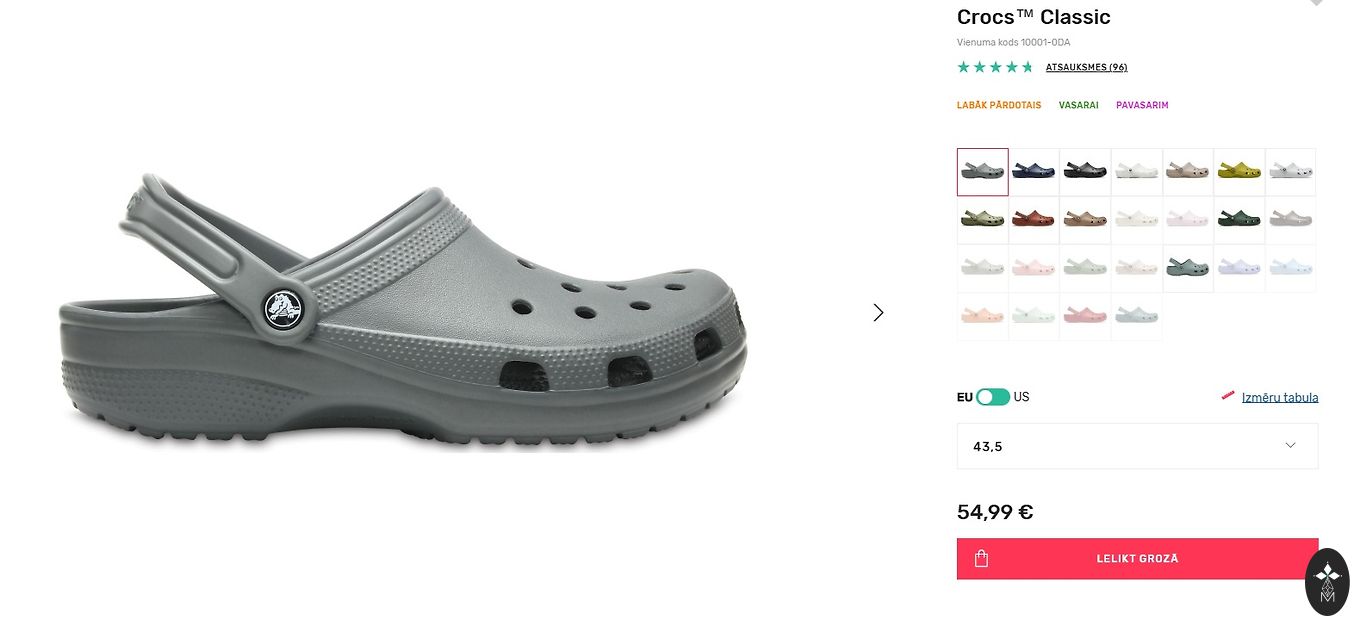The image size is (1366, 632).
Task: Click the red LELIKT GROZĀ button
Action: tap(1137, 559)
